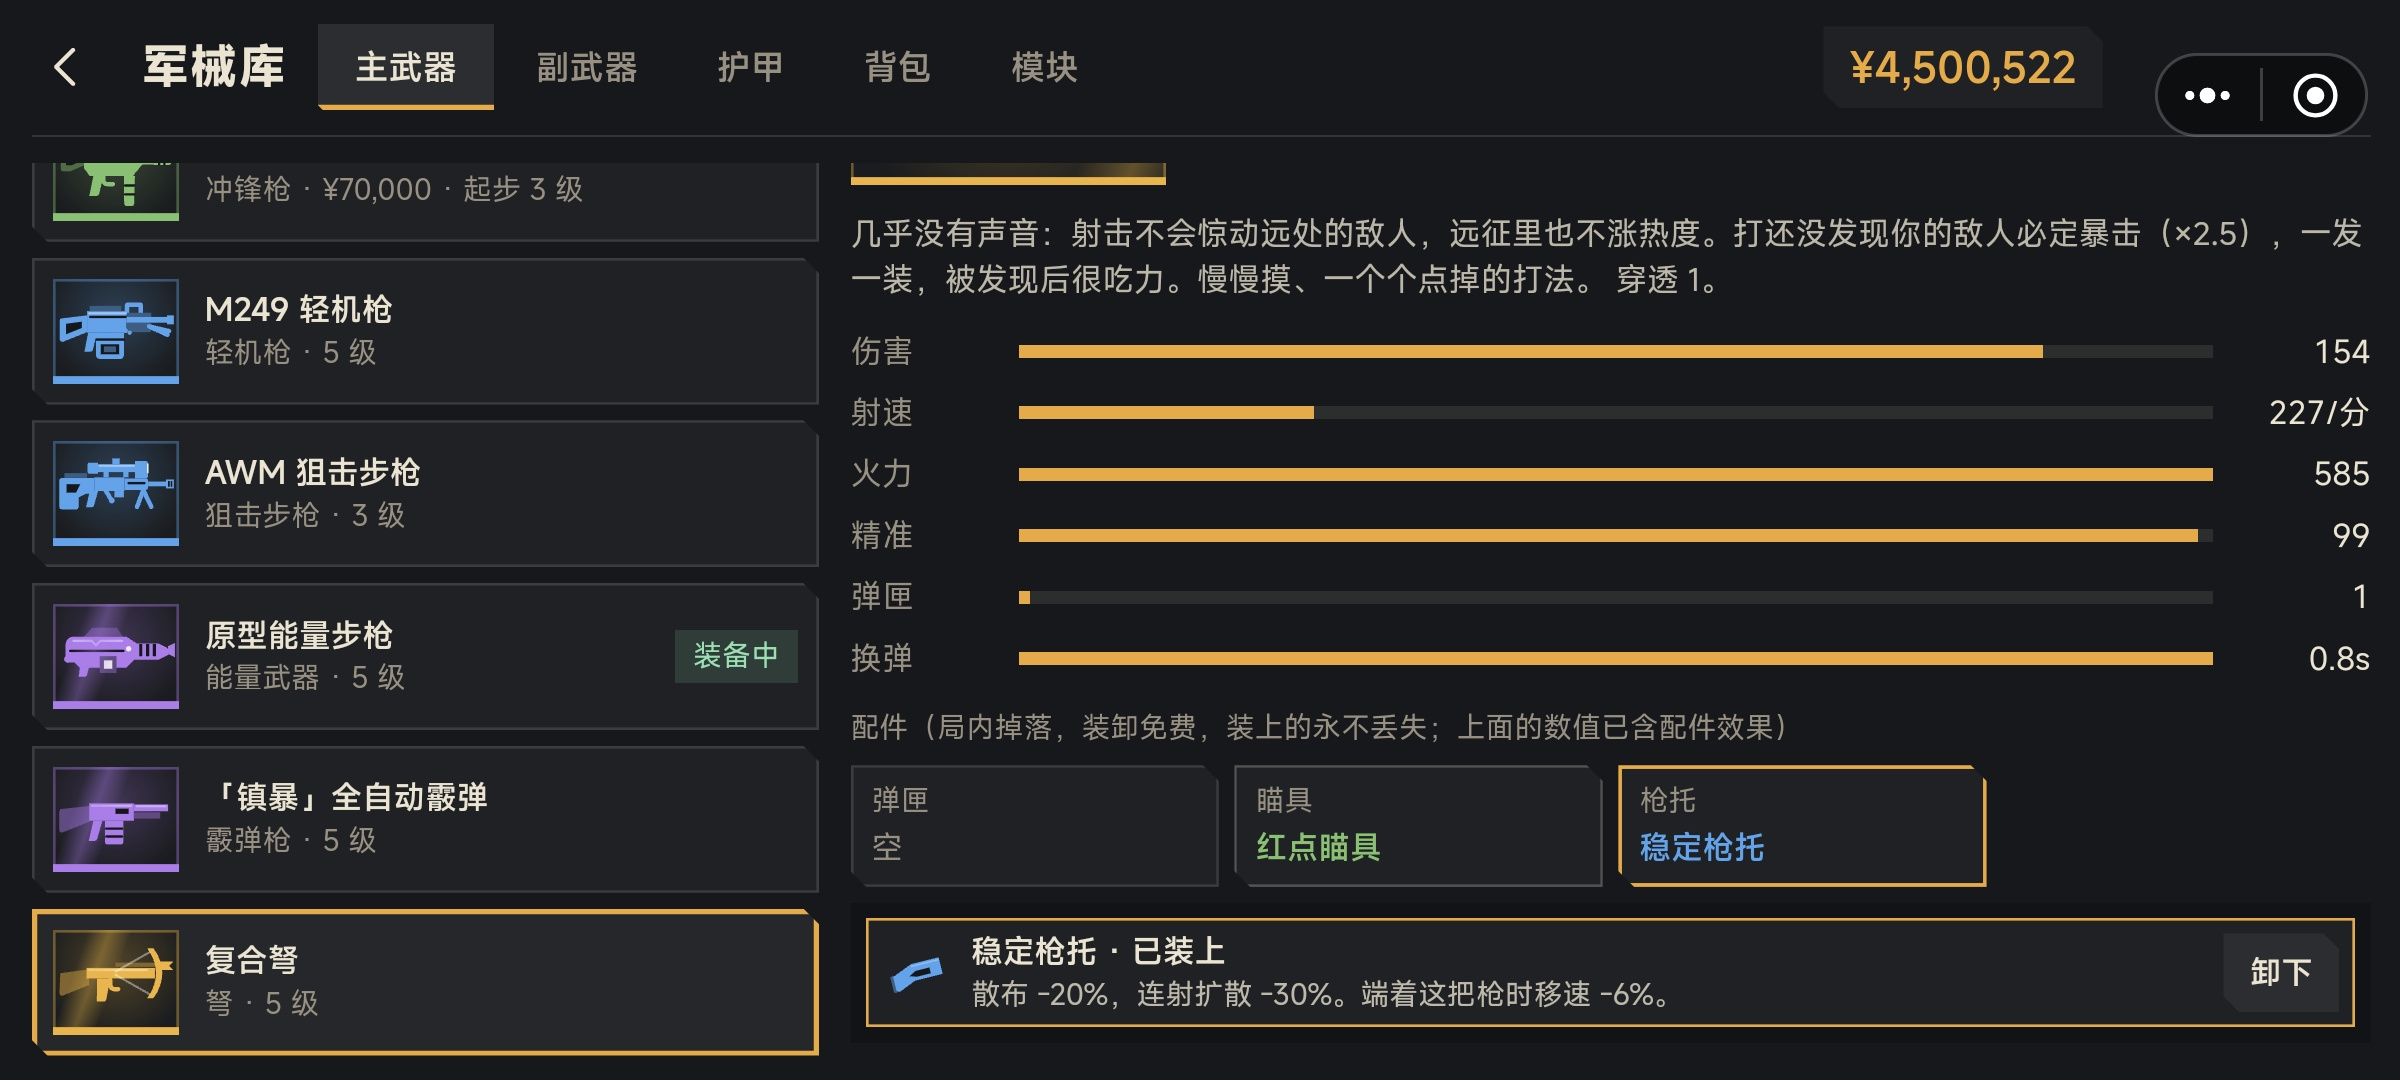The image size is (2400, 1080).
Task: Select the M249 light machine gun icon
Action: 116,331
